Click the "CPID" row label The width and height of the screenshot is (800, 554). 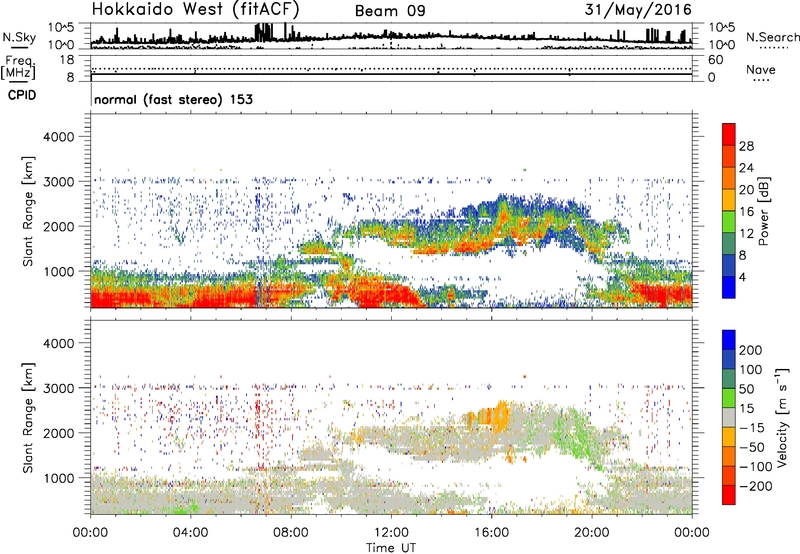pos(22,95)
